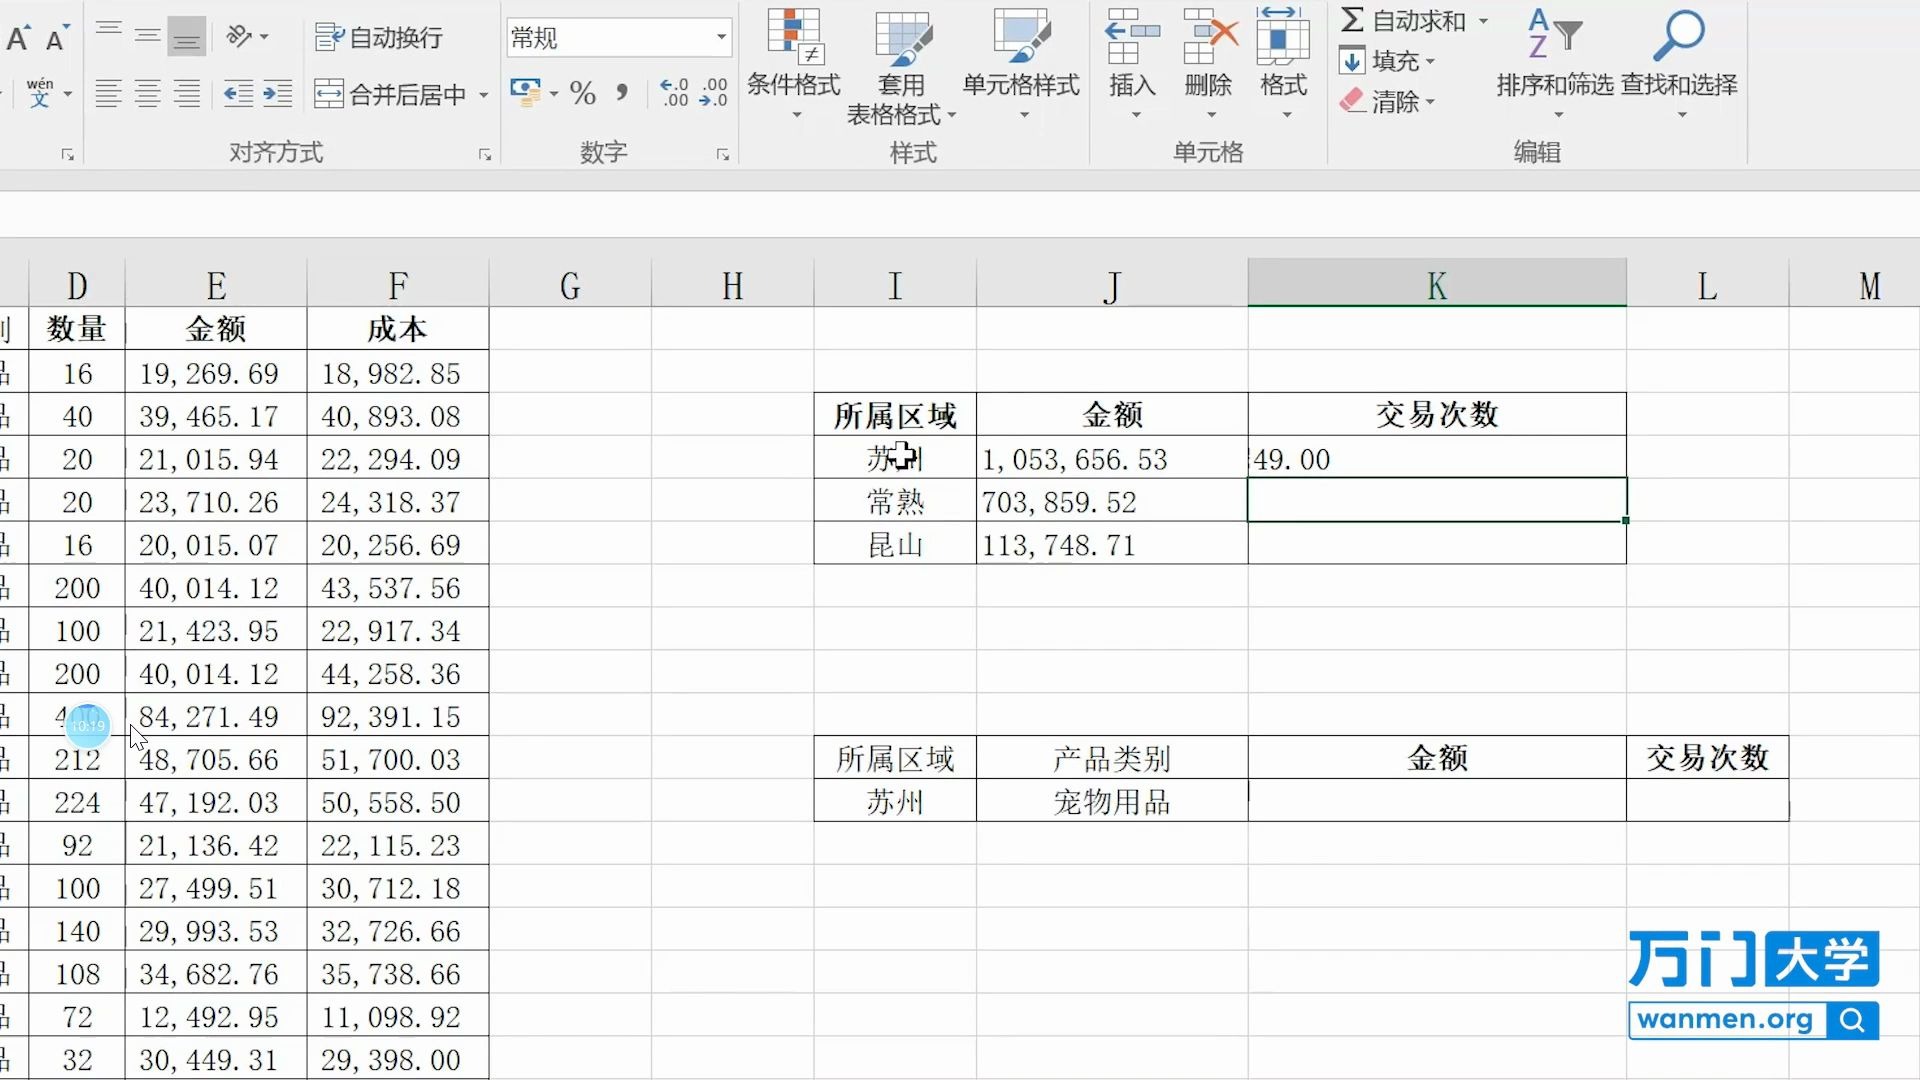The width and height of the screenshot is (1920, 1080).
Task: Expand AutoSum dropdown arrow
Action: point(1483,21)
